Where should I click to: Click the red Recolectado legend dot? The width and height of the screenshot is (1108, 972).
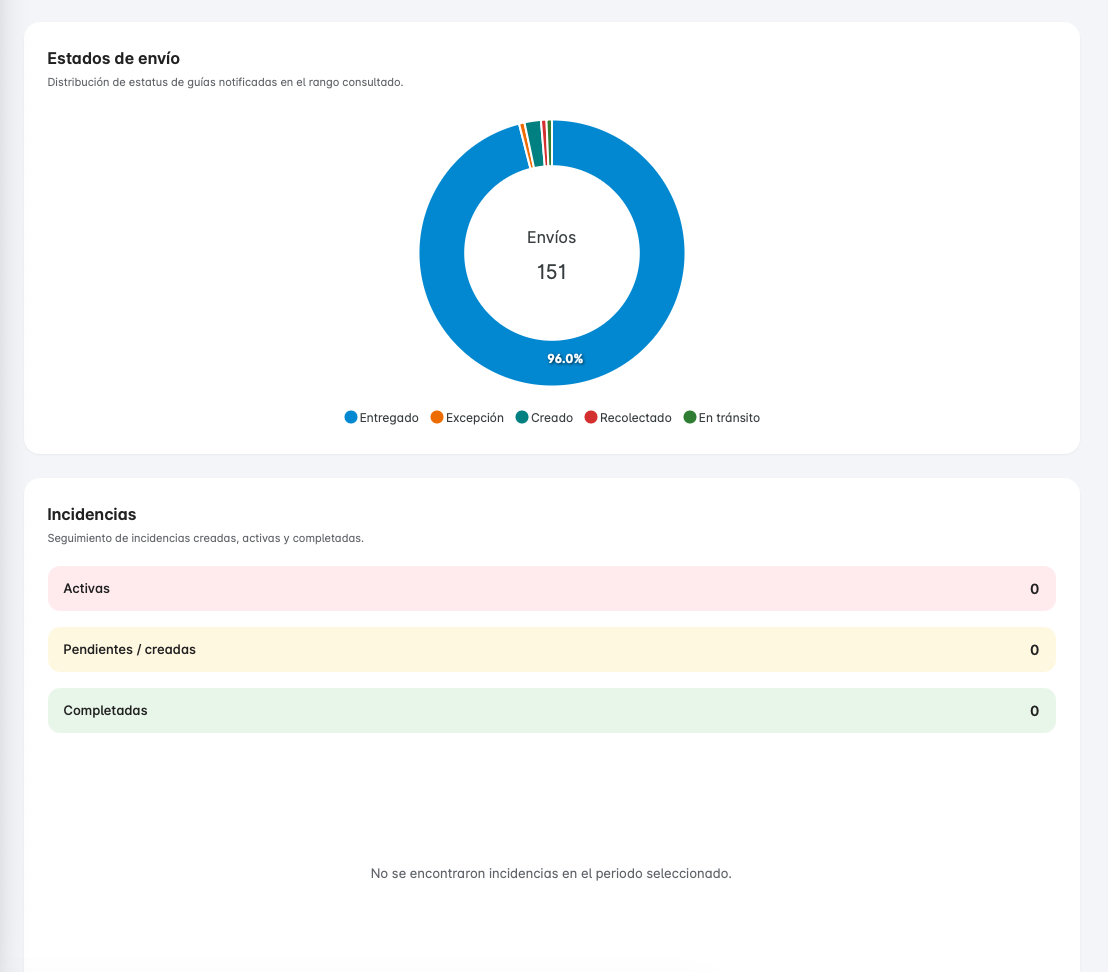(x=590, y=418)
